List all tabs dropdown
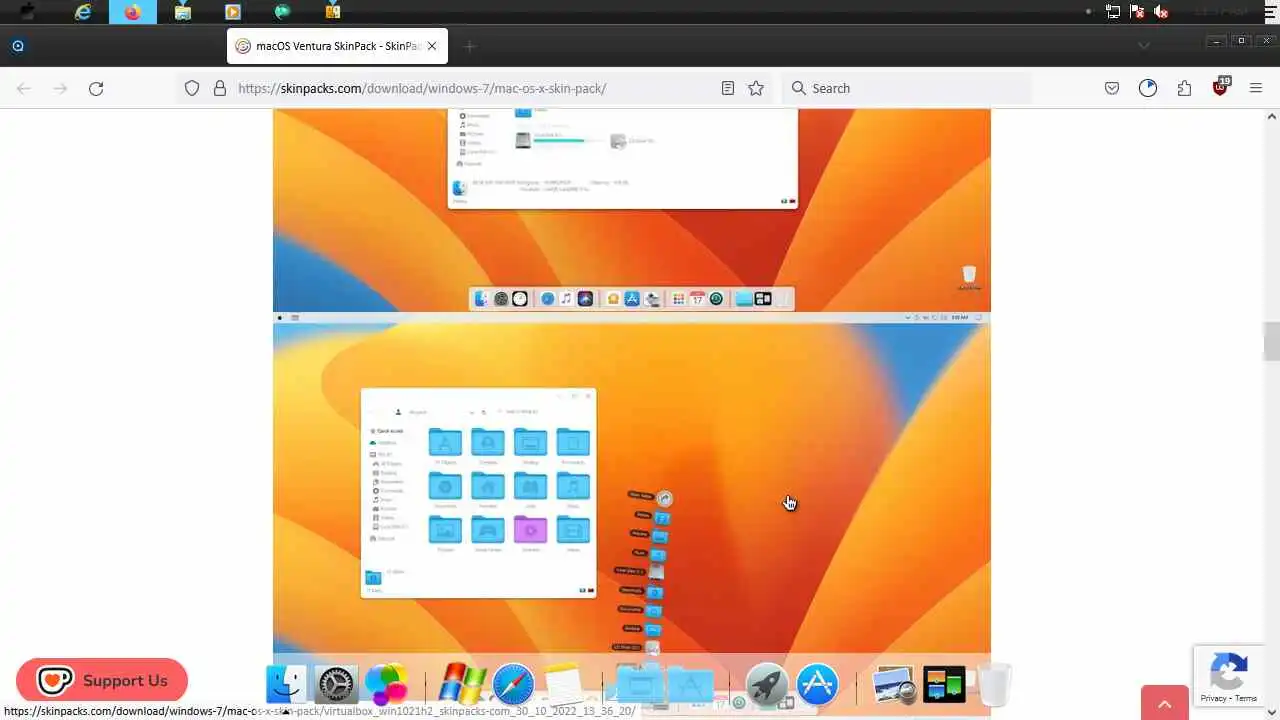 coord(1144,46)
